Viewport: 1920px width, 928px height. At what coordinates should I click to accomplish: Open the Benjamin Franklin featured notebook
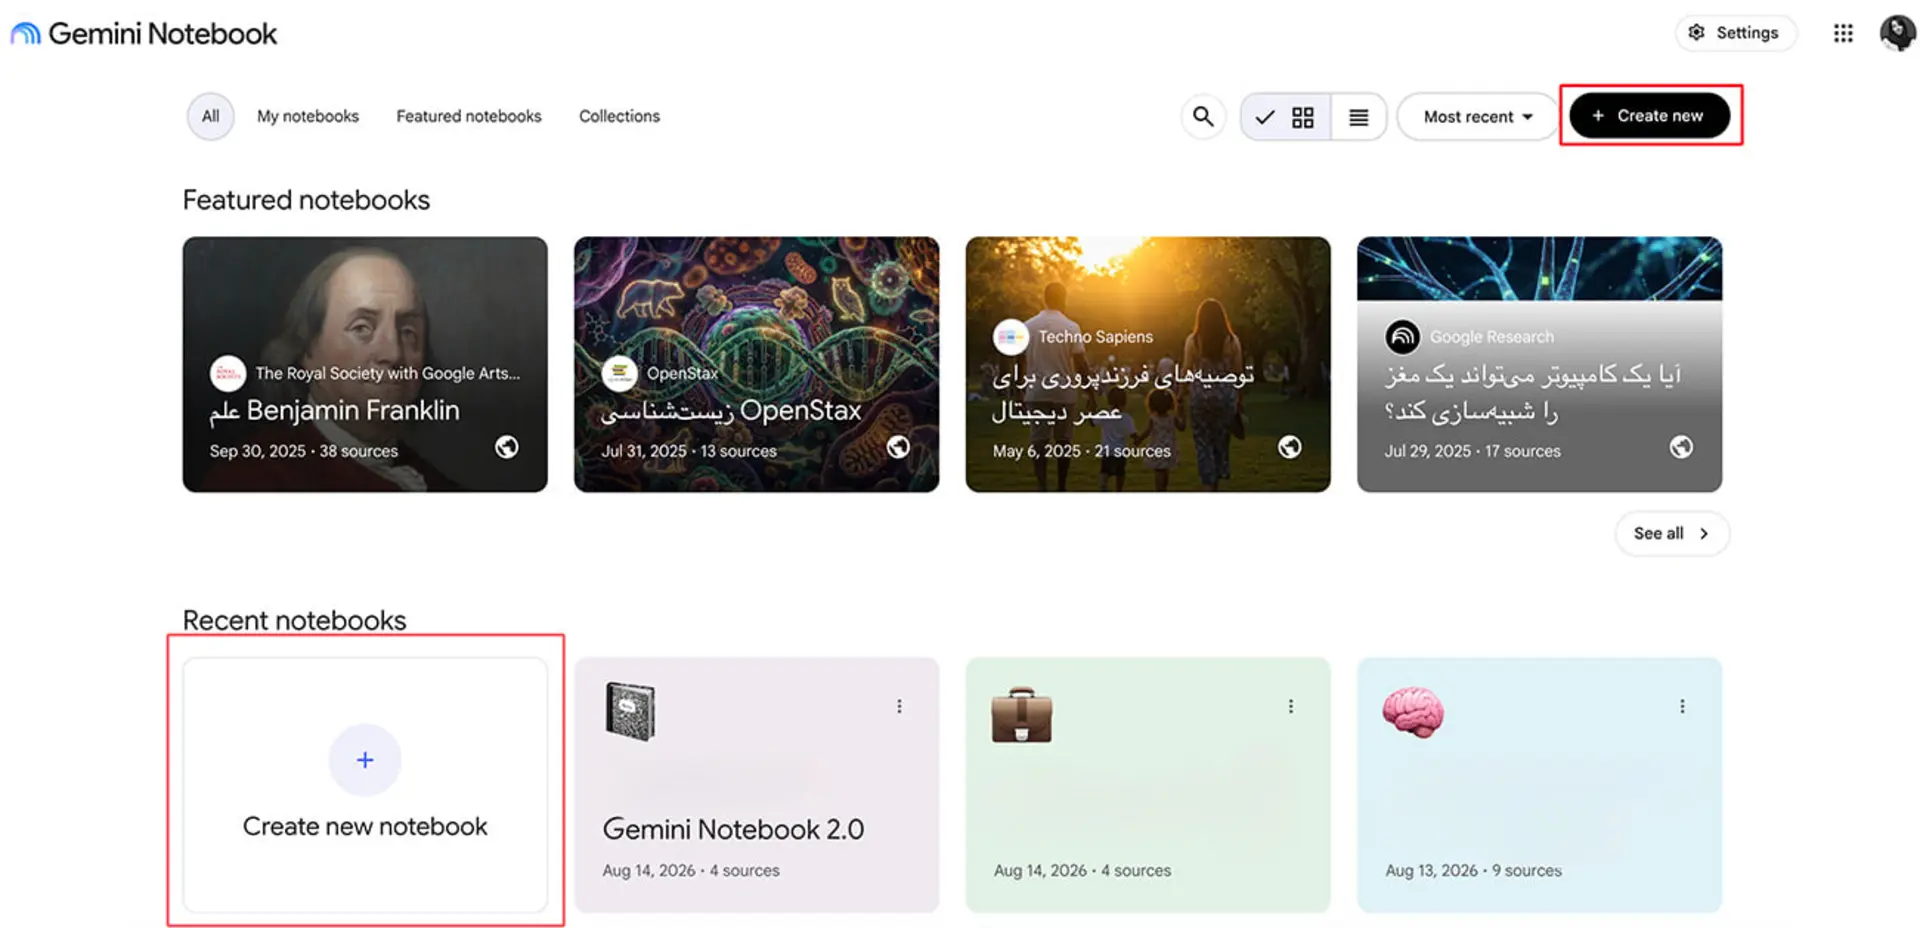tap(365, 364)
